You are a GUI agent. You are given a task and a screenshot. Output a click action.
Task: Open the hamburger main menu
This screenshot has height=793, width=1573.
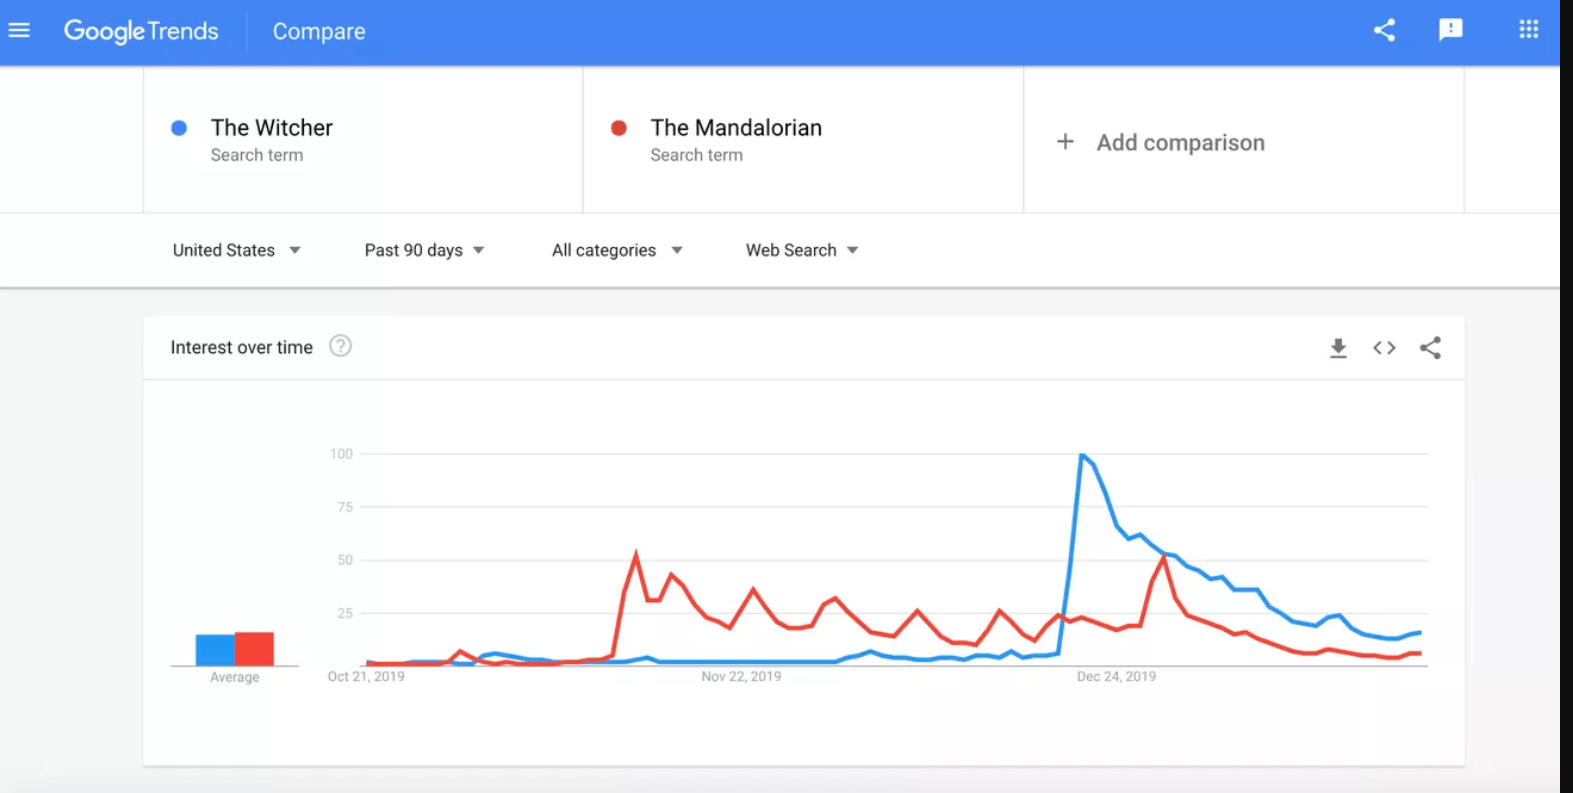point(19,30)
